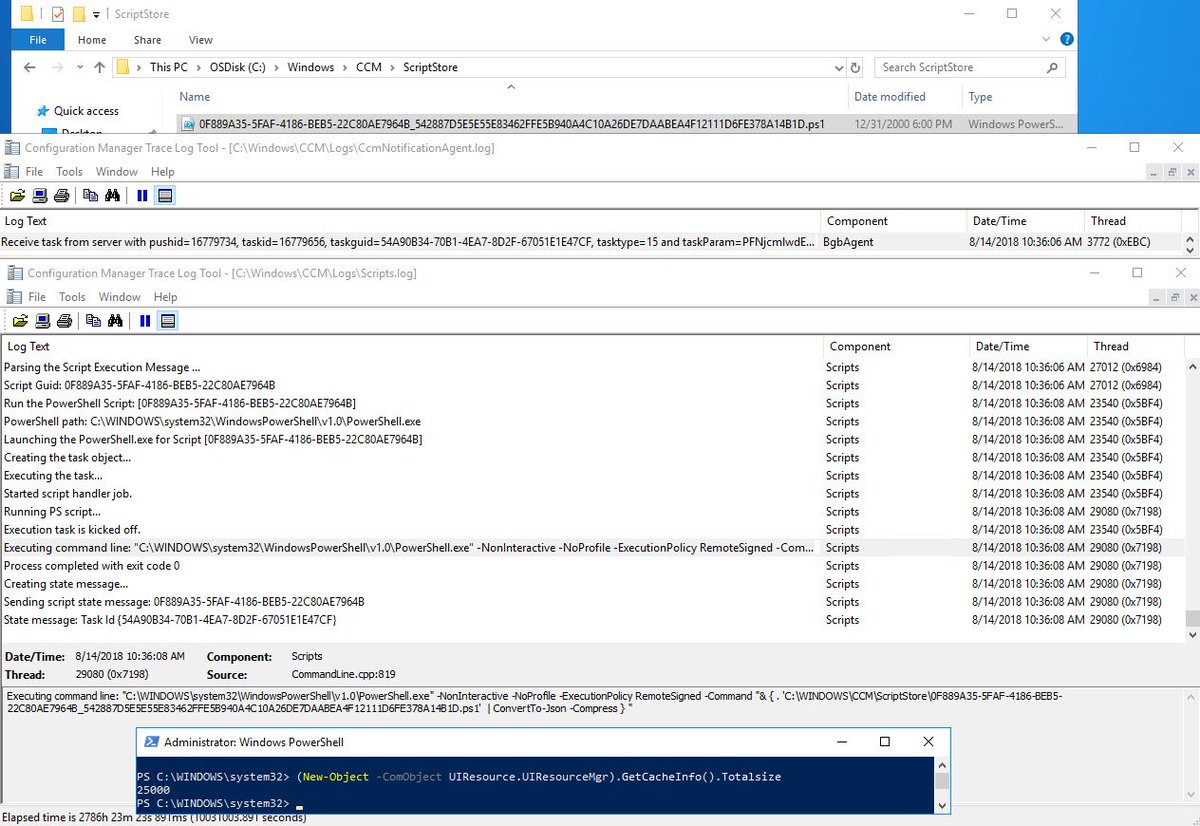
Task: Expand chevron after OSDisk (C:) in breadcrumb
Action: (x=278, y=68)
